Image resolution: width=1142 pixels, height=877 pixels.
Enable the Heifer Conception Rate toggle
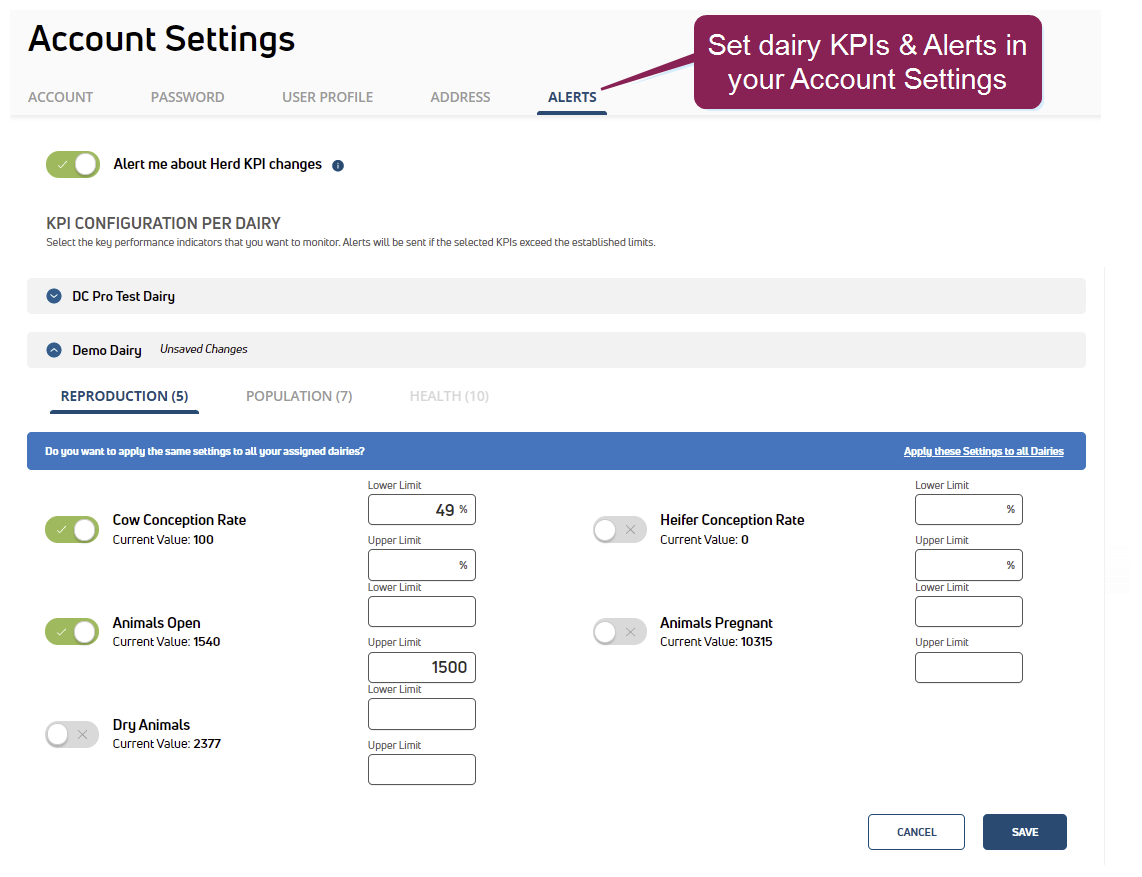tap(620, 530)
